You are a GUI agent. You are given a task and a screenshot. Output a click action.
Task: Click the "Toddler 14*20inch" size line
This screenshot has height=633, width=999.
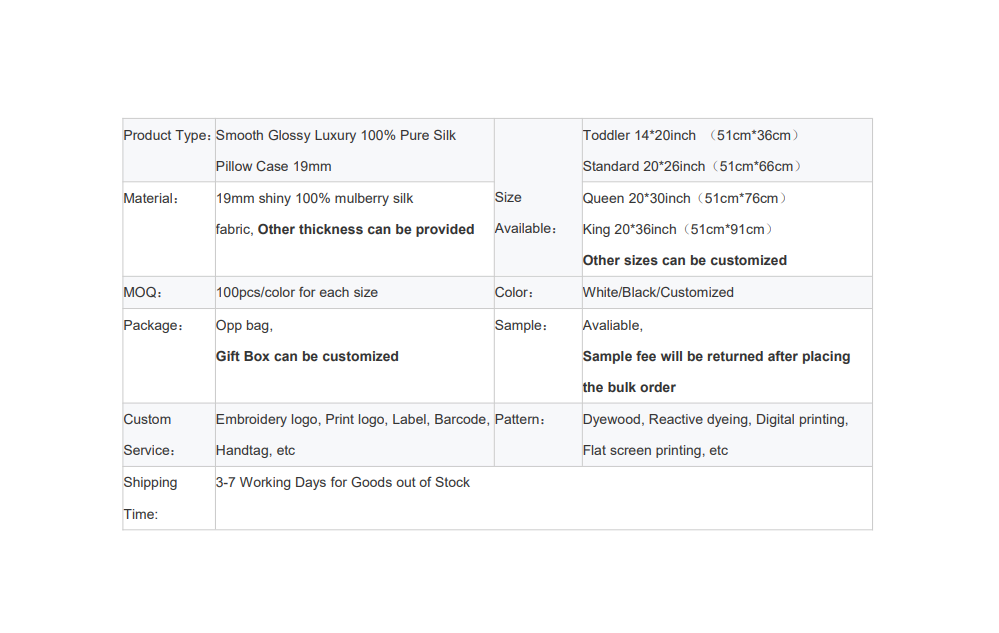pyautogui.click(x=639, y=136)
